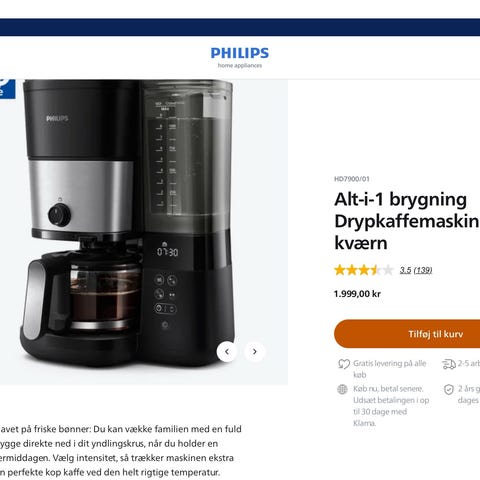Click the Gratis levering på alle køb text

click(390, 369)
